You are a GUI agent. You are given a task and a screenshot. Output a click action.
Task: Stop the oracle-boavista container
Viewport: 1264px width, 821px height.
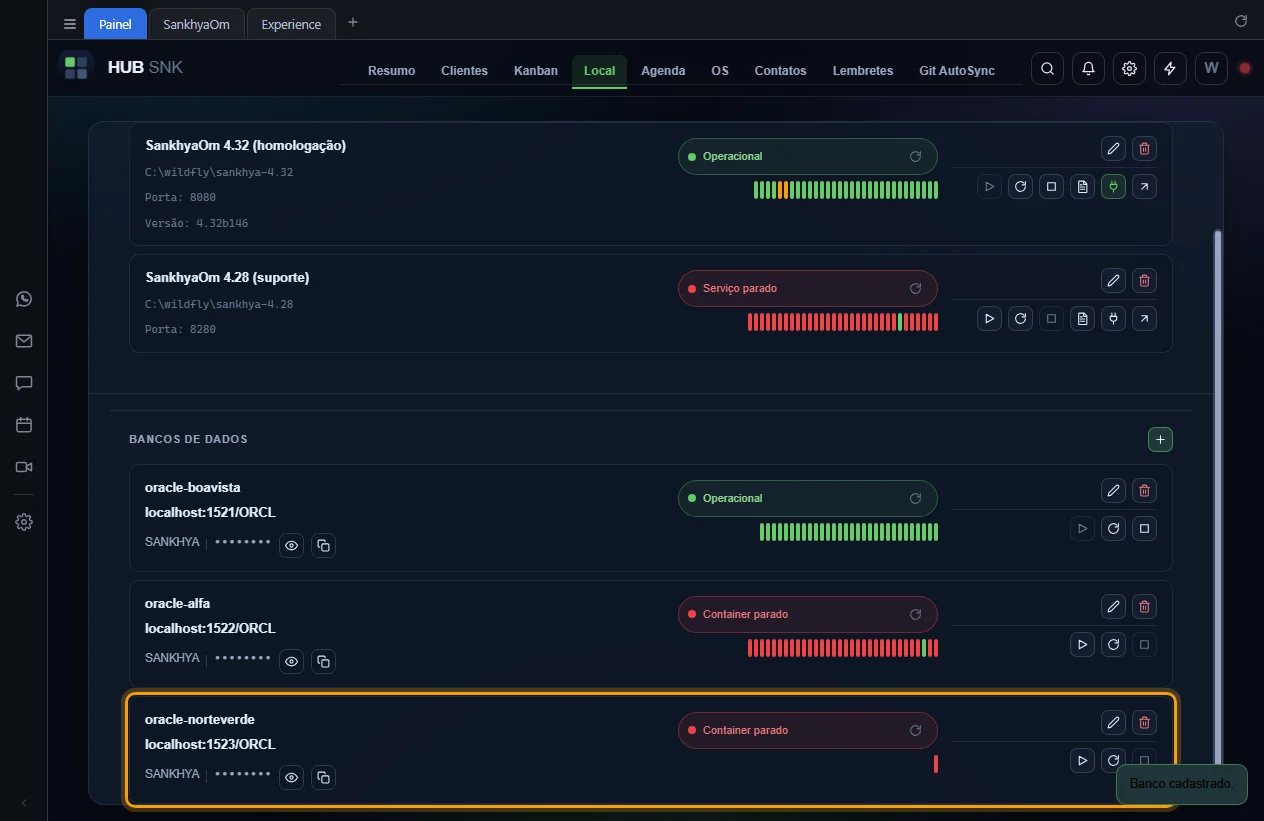(x=1145, y=528)
